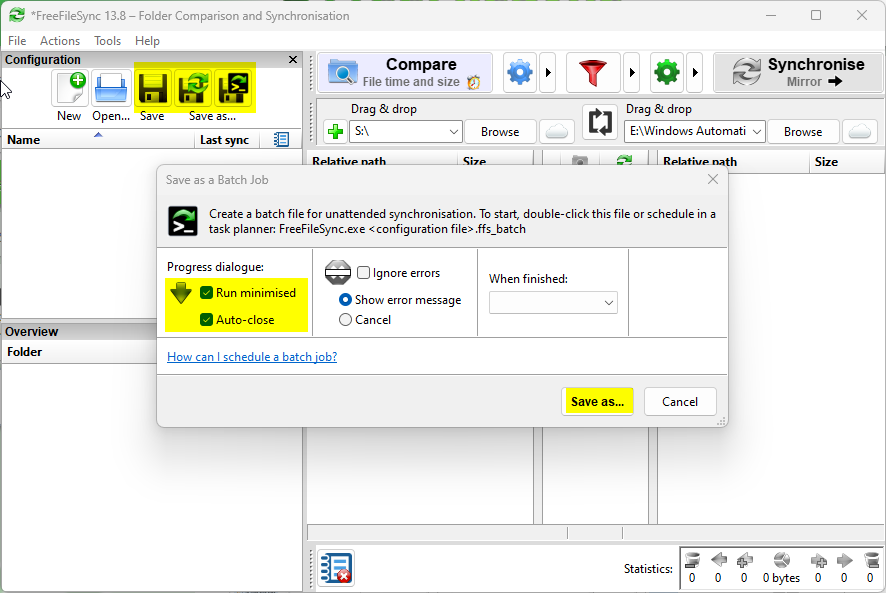Click the delete-right statistics icon

[x=871, y=560]
